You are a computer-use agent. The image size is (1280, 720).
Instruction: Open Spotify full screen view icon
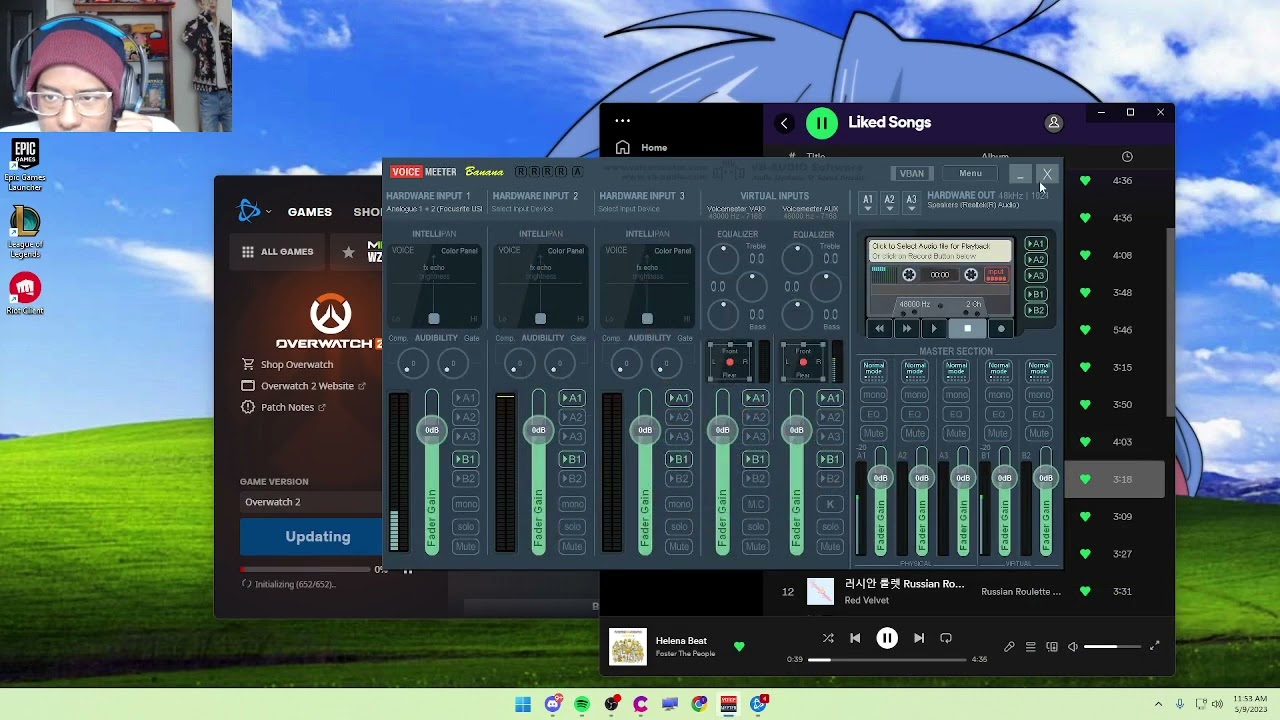coord(1154,647)
